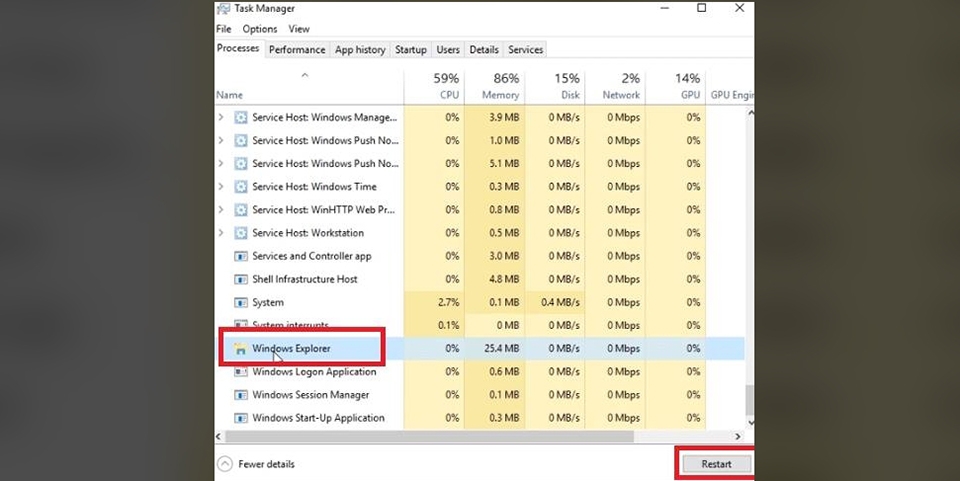Click the Windows Session Manager icon
The width and height of the screenshot is (960, 481).
pos(241,395)
